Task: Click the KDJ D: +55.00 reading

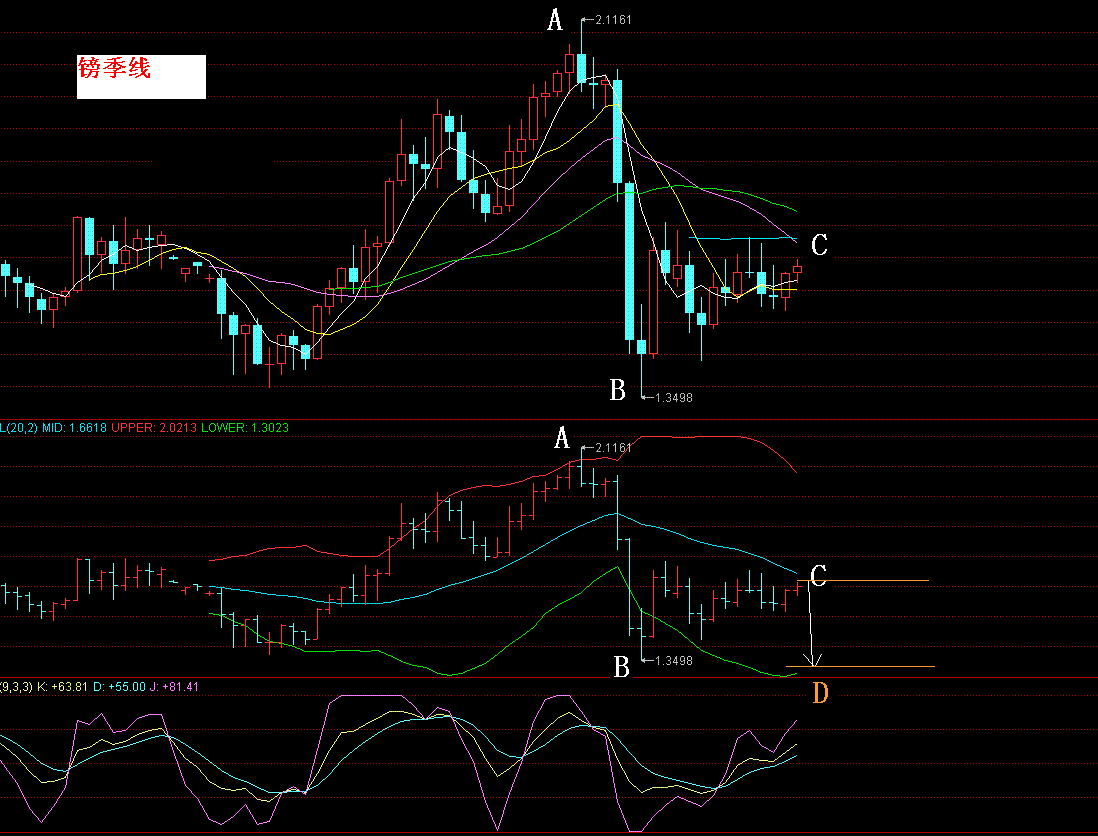Action: 119,687
